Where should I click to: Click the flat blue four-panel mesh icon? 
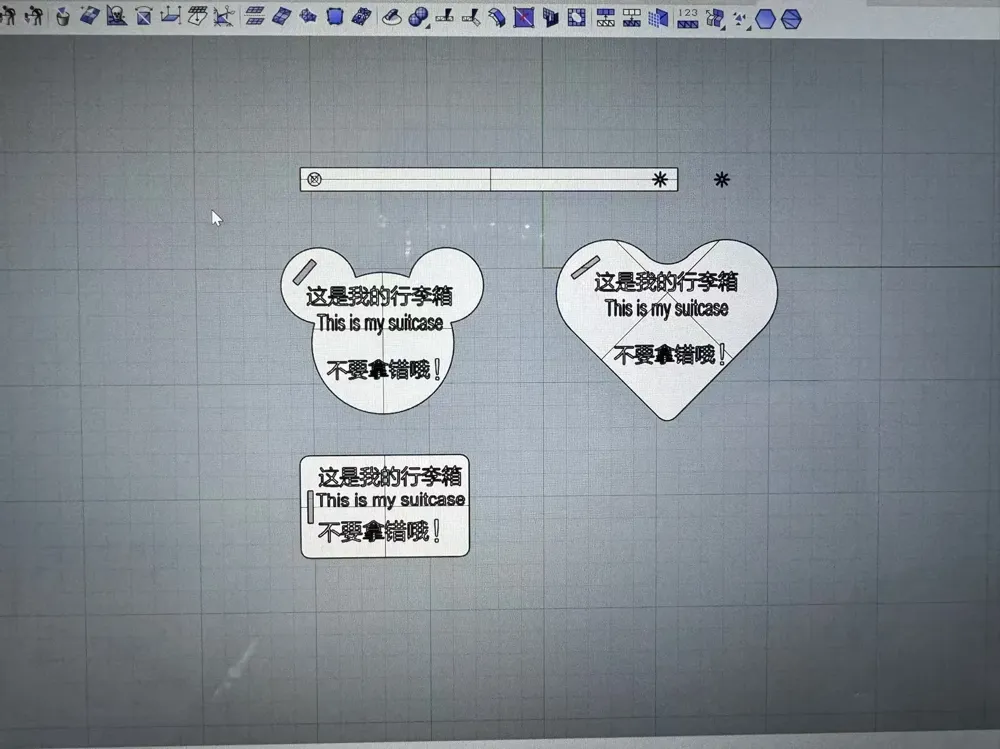(x=281, y=17)
